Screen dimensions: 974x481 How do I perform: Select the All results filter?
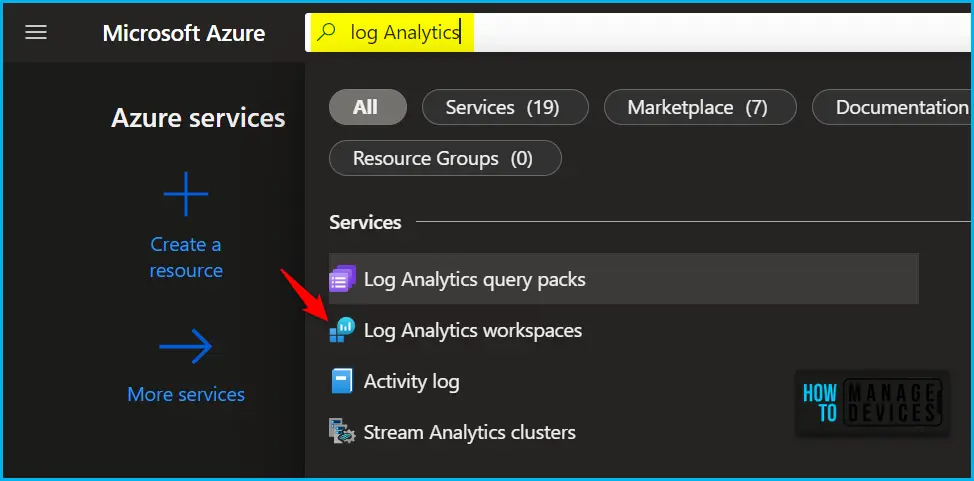(366, 107)
